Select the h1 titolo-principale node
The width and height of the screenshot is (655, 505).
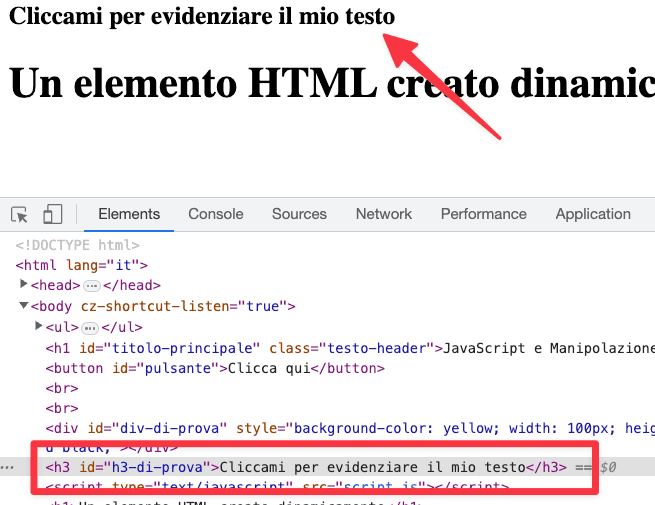[350, 348]
